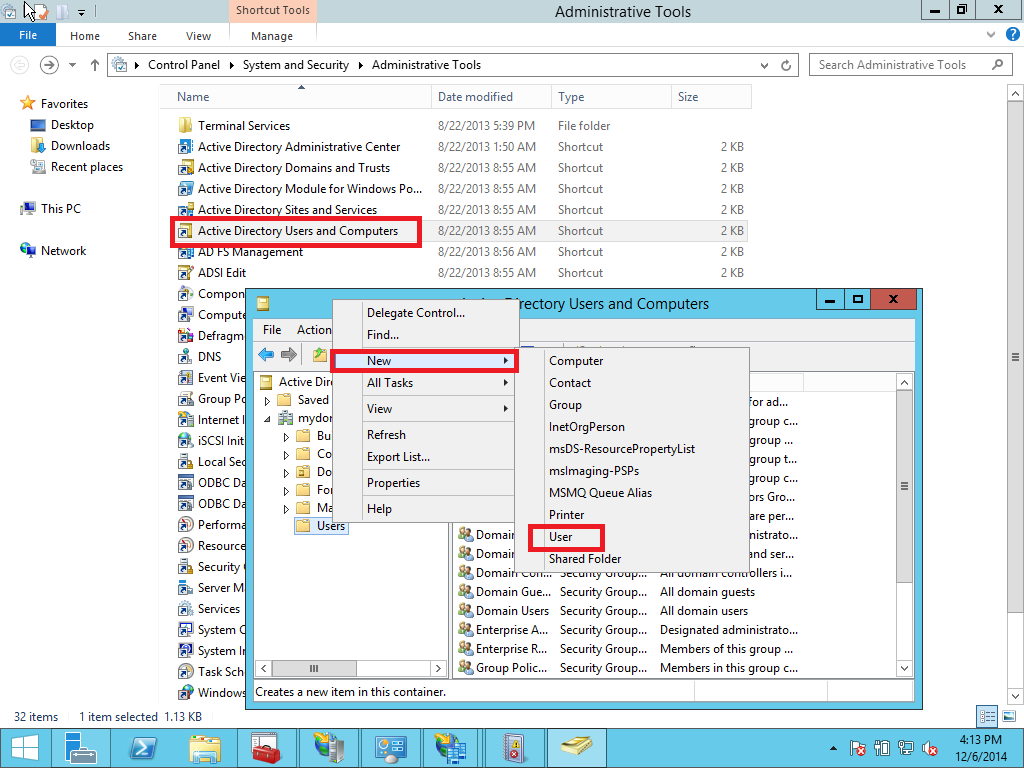This screenshot has height=768, width=1024.
Task: Launch Server Manager from the taskbar
Action: (x=81, y=747)
